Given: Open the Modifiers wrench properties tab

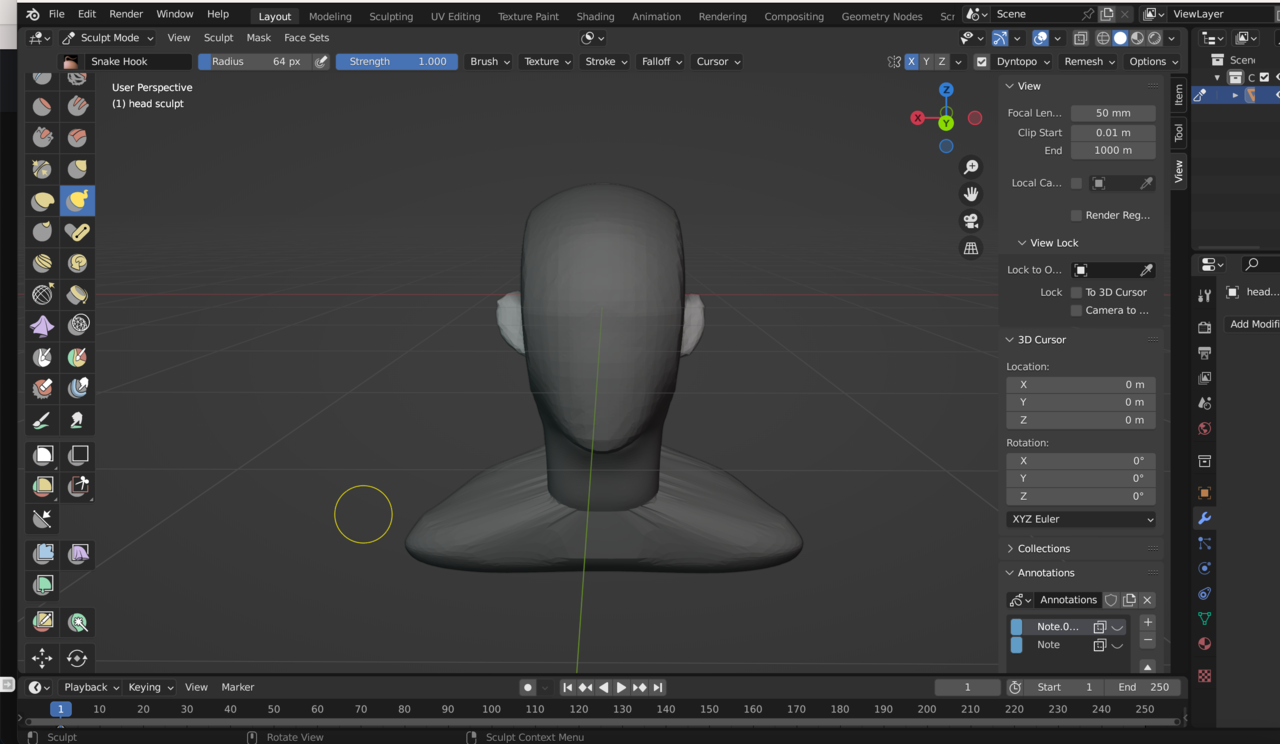Looking at the screenshot, I should pos(1204,518).
